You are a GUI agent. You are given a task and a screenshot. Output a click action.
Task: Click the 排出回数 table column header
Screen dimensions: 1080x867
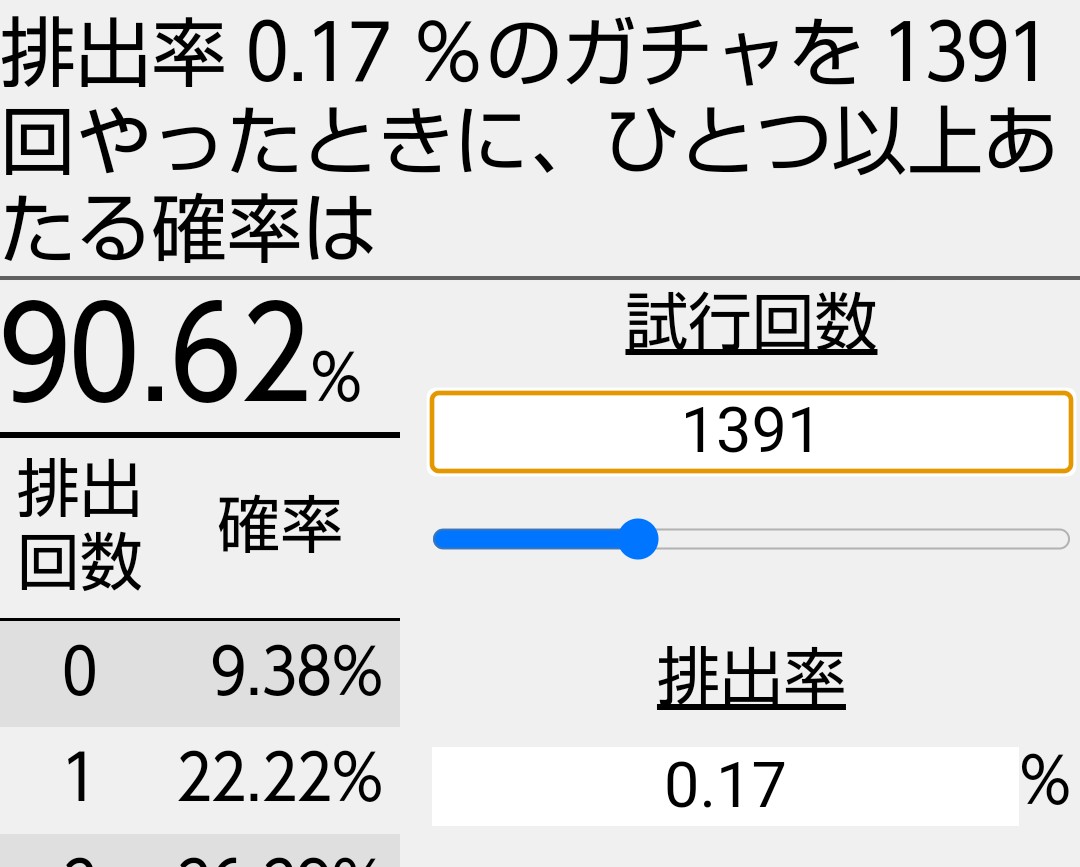click(x=80, y=525)
